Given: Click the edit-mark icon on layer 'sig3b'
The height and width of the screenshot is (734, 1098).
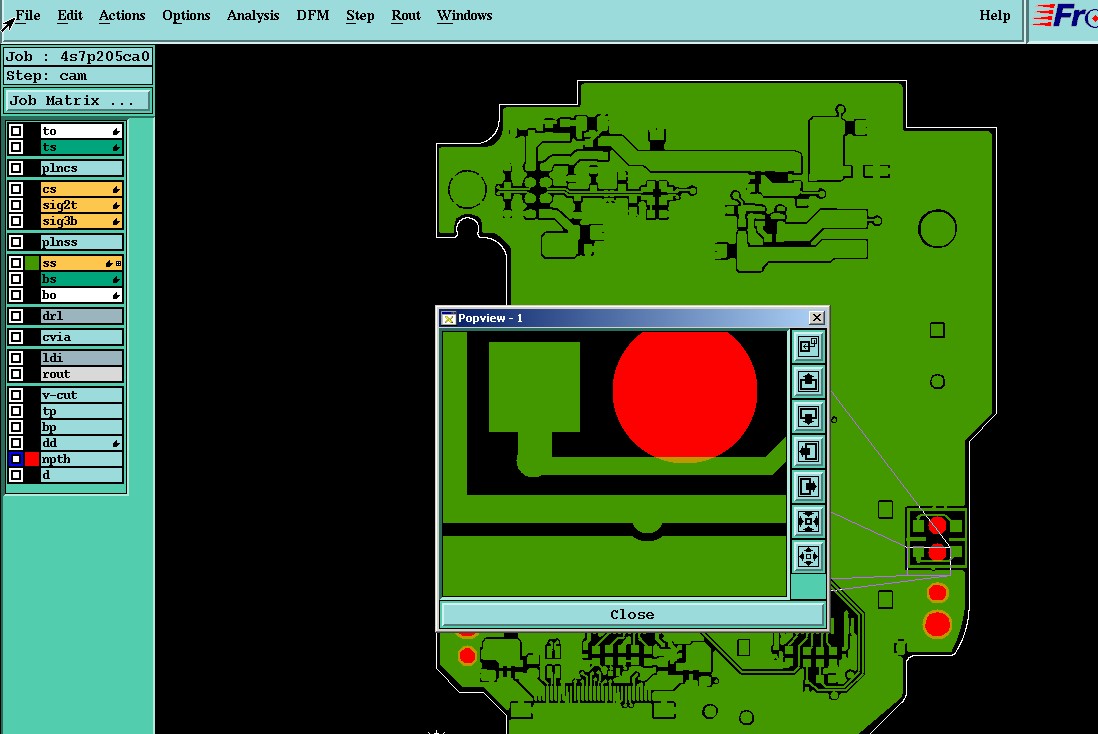Looking at the screenshot, I should 116,221.
